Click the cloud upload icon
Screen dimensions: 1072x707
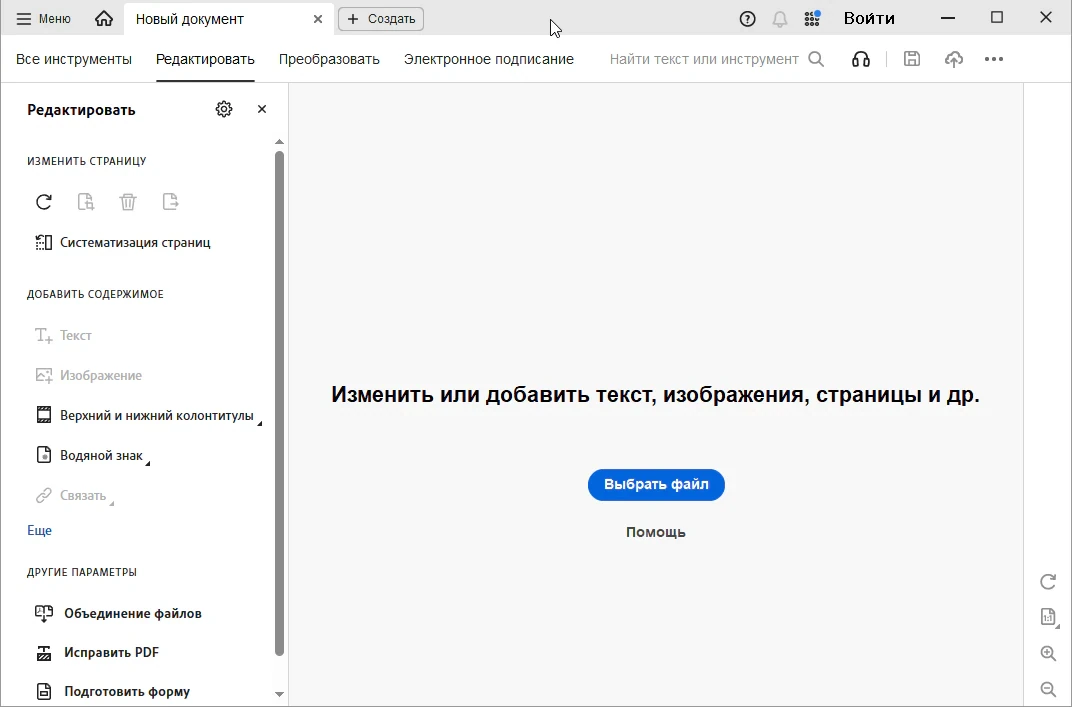954,59
